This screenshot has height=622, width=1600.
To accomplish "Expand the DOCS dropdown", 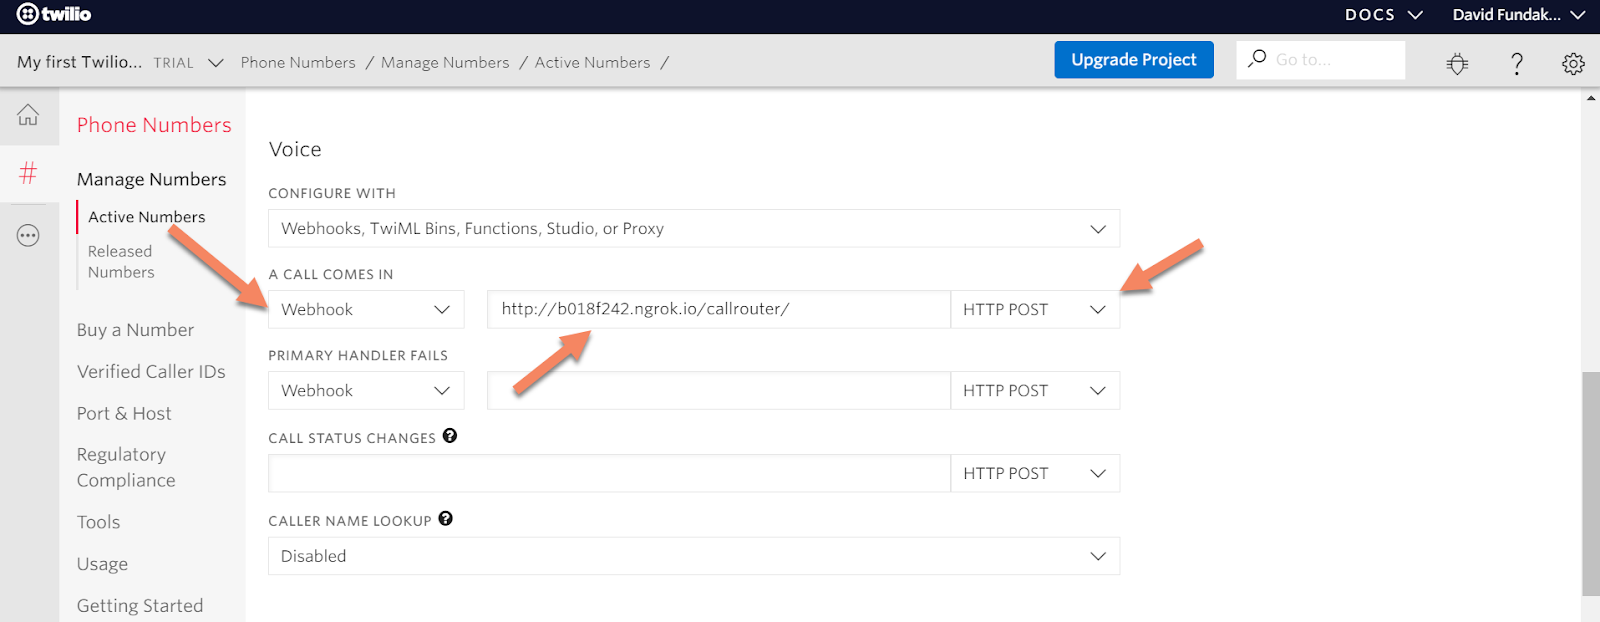I will coord(1383,15).
